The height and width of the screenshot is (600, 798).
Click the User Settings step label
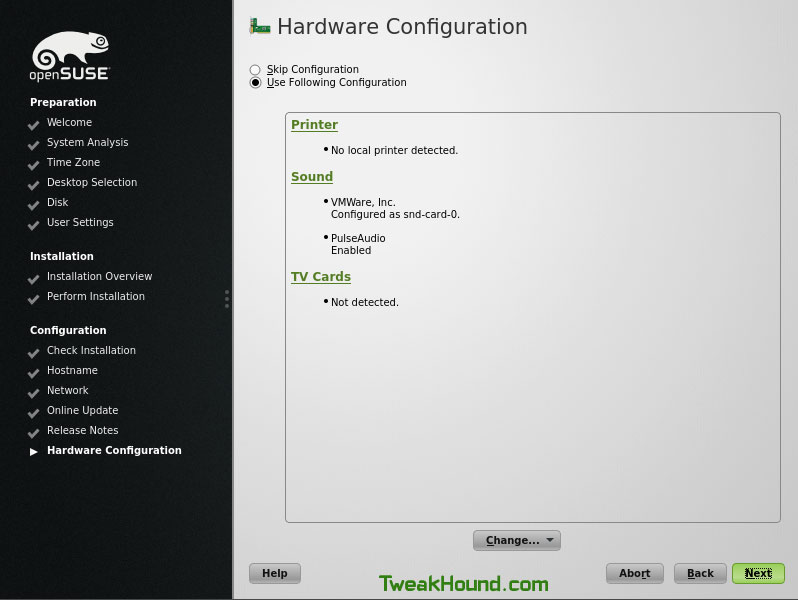point(80,222)
